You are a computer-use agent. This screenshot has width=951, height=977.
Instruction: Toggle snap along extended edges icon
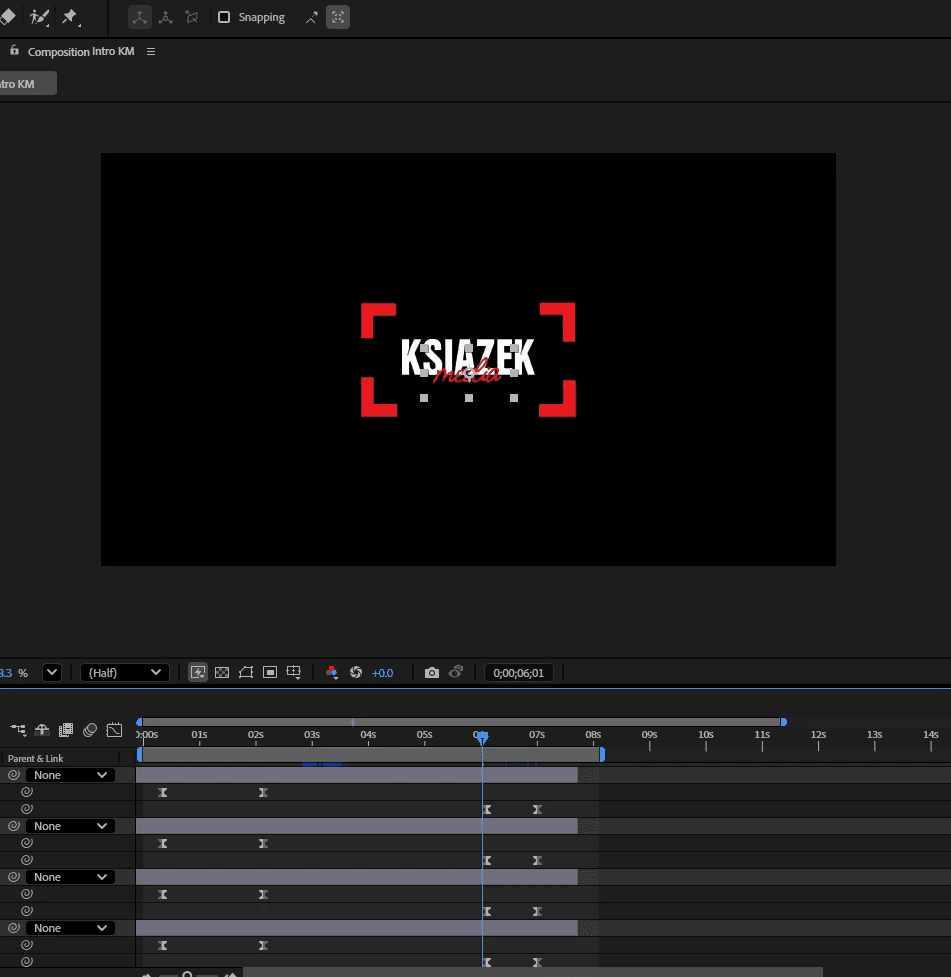point(312,17)
